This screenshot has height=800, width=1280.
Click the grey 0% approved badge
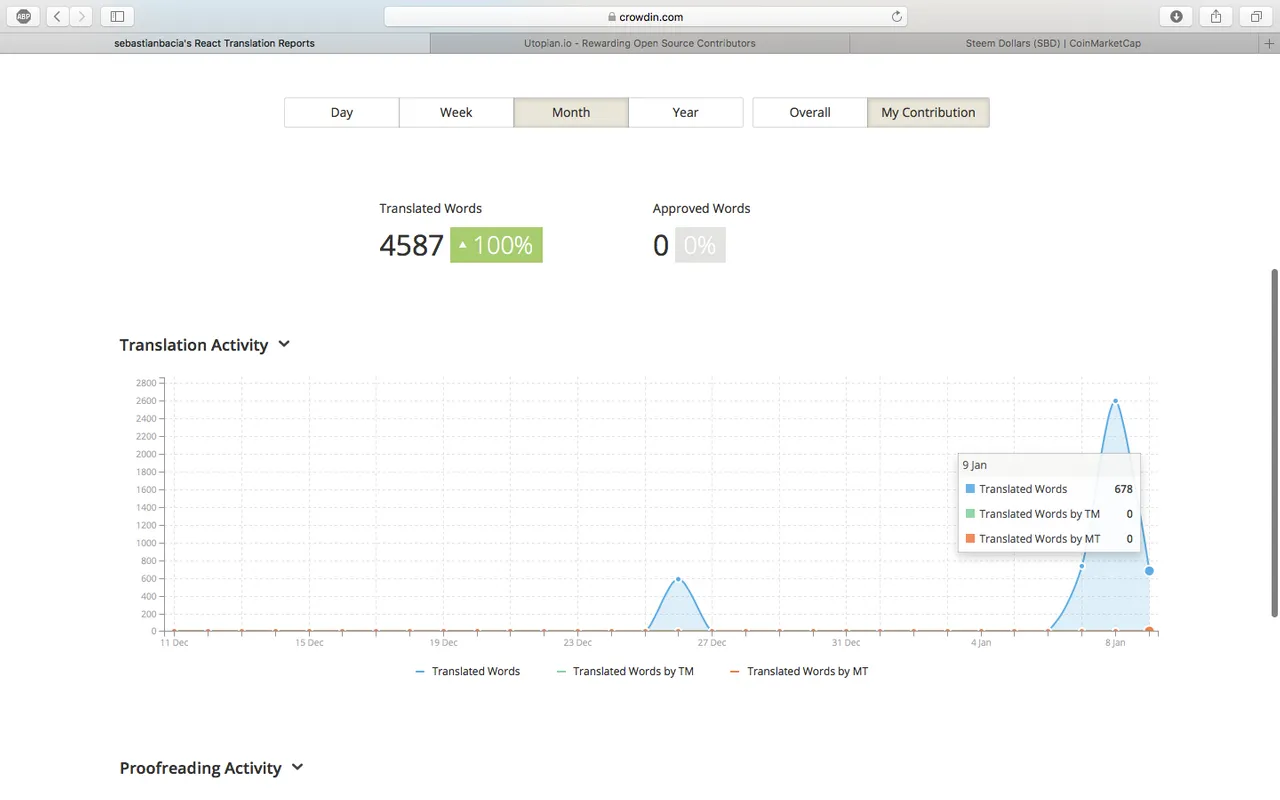(x=700, y=245)
